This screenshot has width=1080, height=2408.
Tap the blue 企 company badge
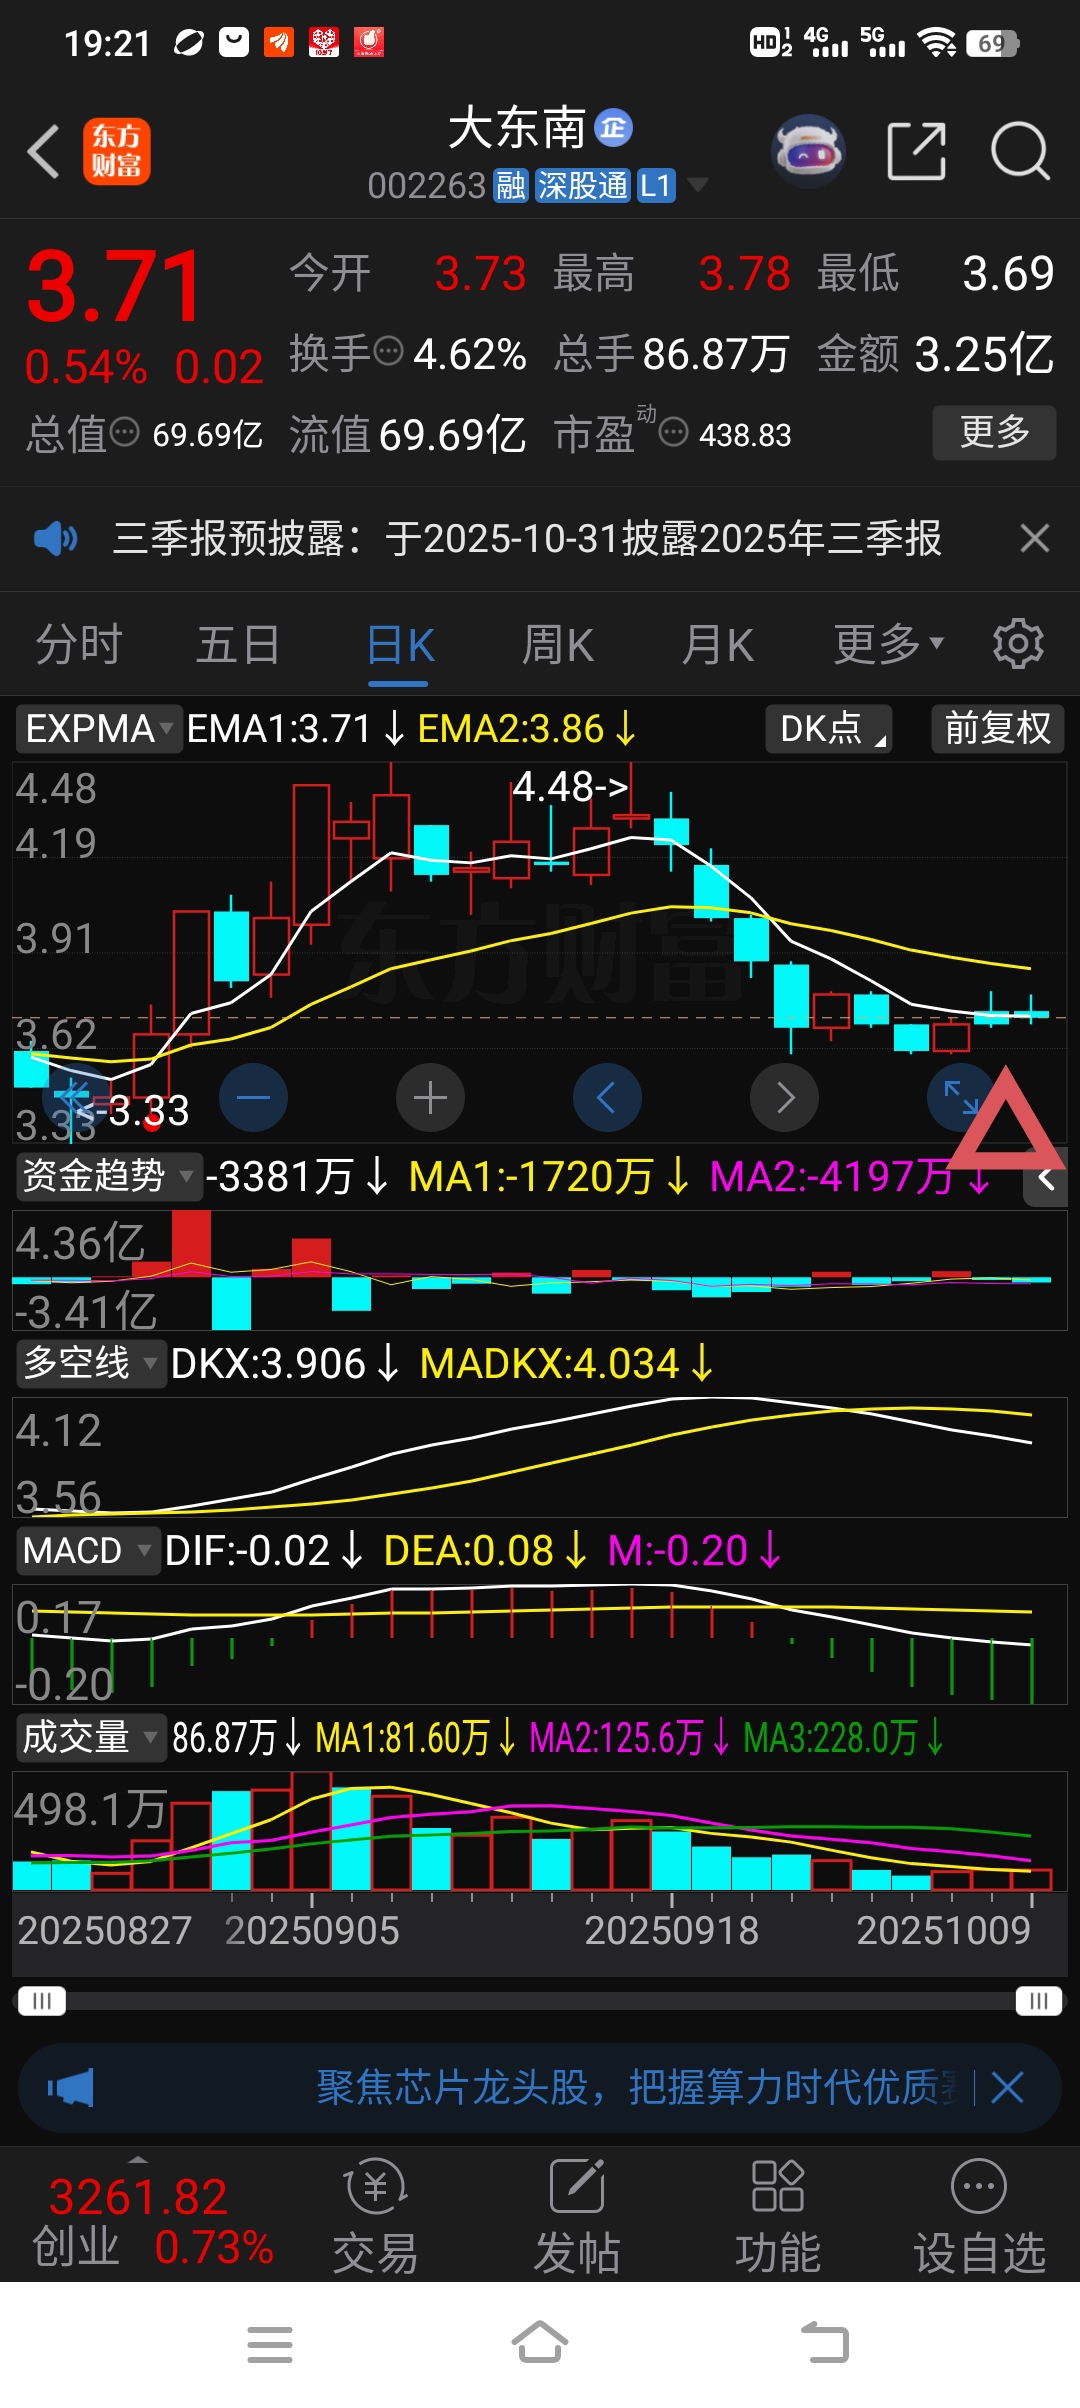tap(613, 128)
